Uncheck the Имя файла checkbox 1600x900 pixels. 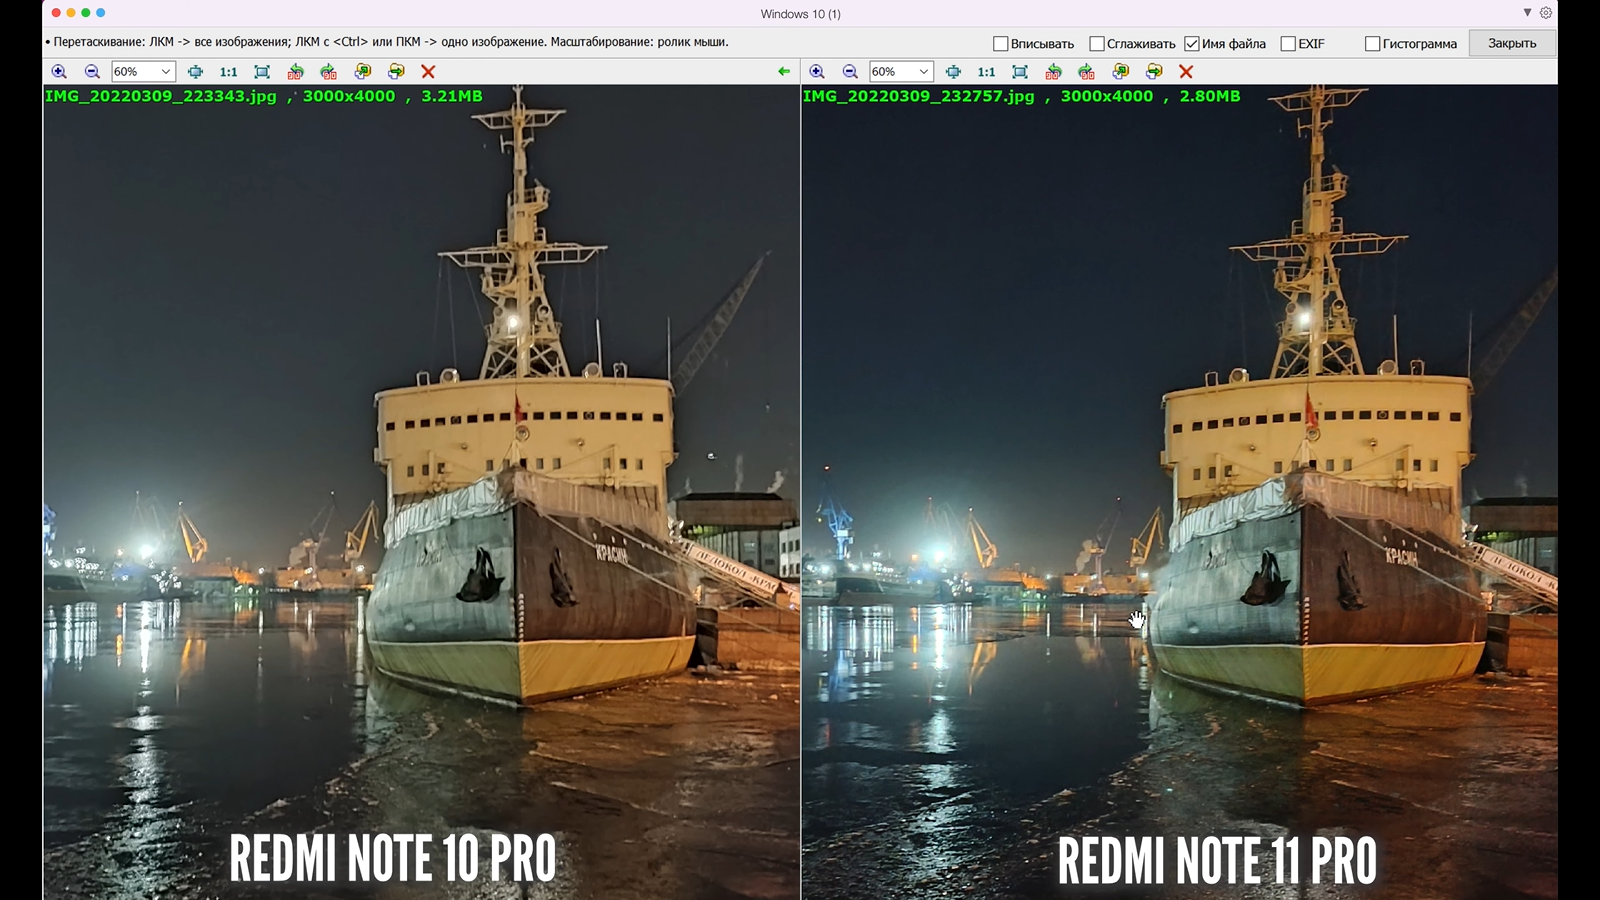[1192, 44]
